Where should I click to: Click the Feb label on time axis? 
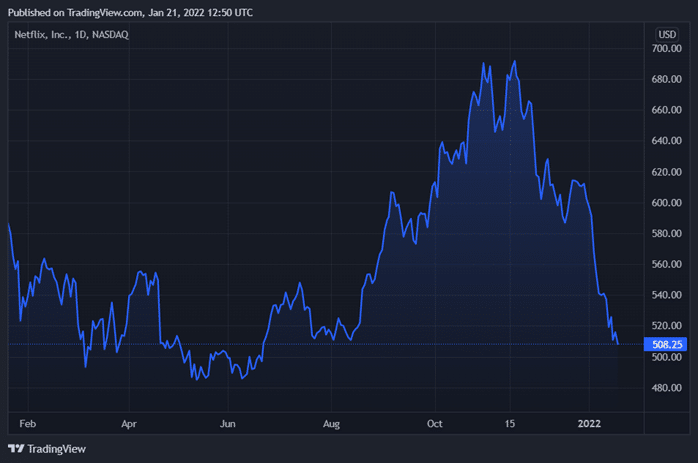[28, 424]
